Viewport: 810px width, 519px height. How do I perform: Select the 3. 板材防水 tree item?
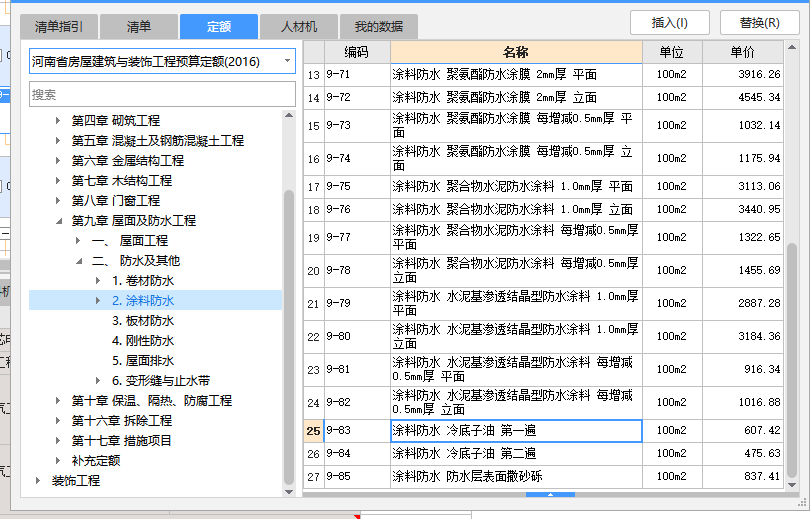(x=143, y=321)
